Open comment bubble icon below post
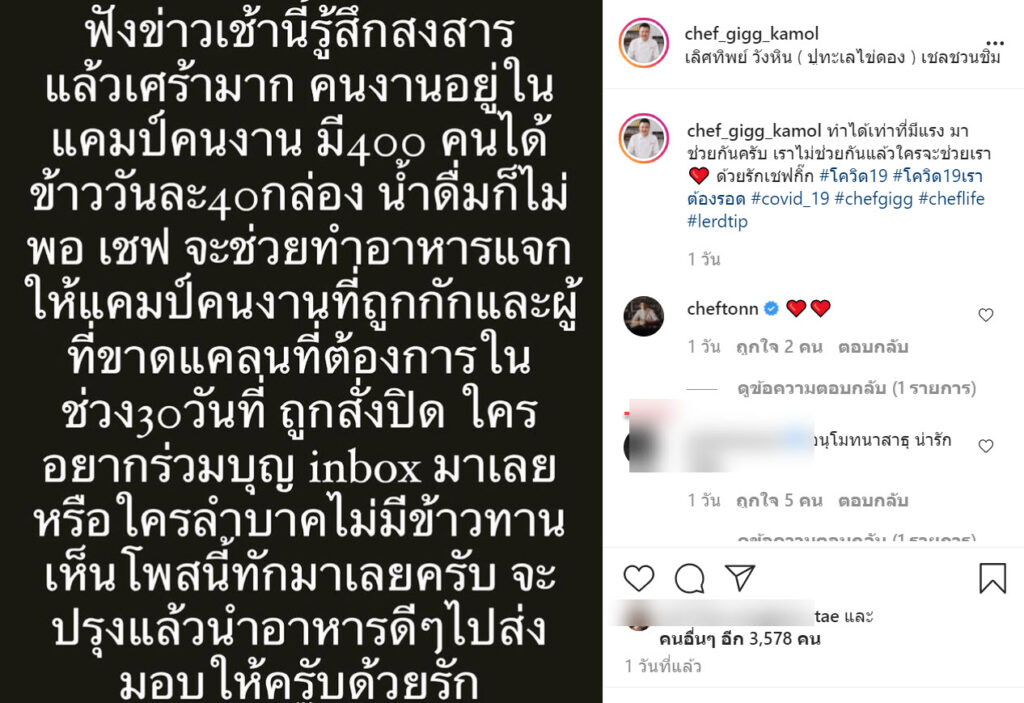This screenshot has height=703, width=1024. pos(690,578)
